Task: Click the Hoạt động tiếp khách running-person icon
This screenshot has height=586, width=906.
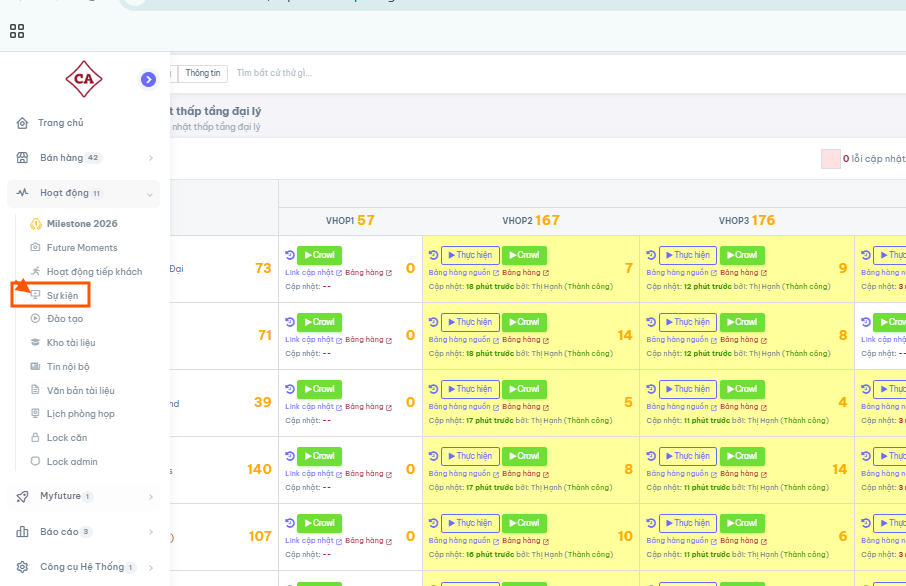Action: tap(35, 271)
